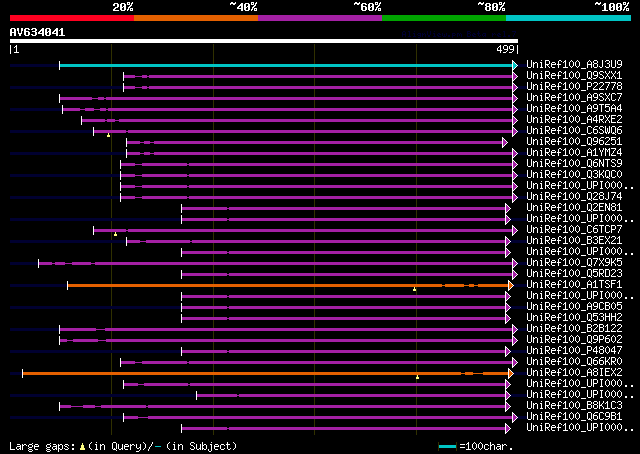Click the orange arrowhead ending the A1TSF1 alignment
Viewport: 640px width, 454px height.
511,285
